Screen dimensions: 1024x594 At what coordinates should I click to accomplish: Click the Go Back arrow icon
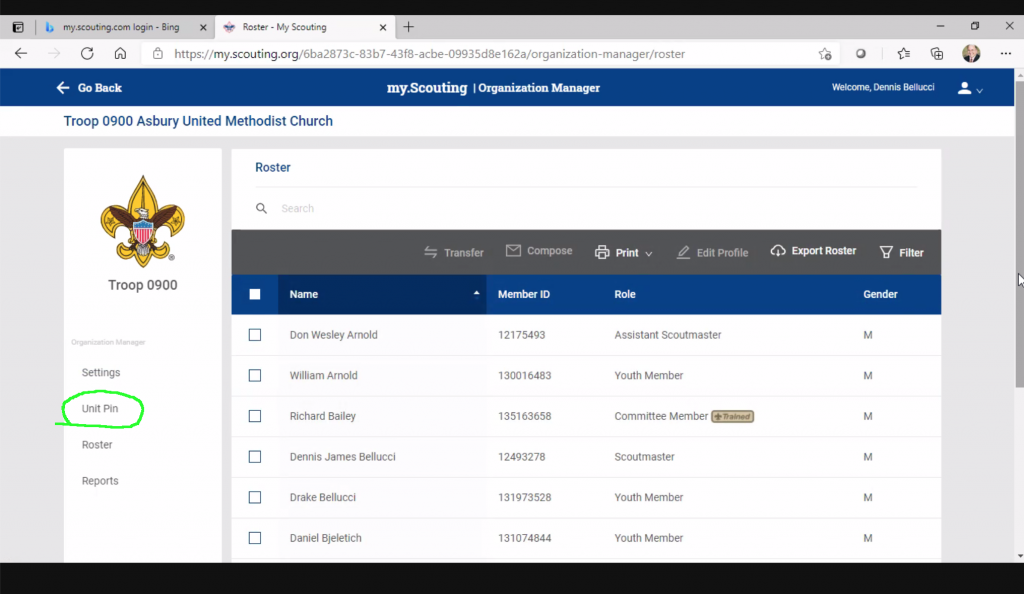point(63,88)
